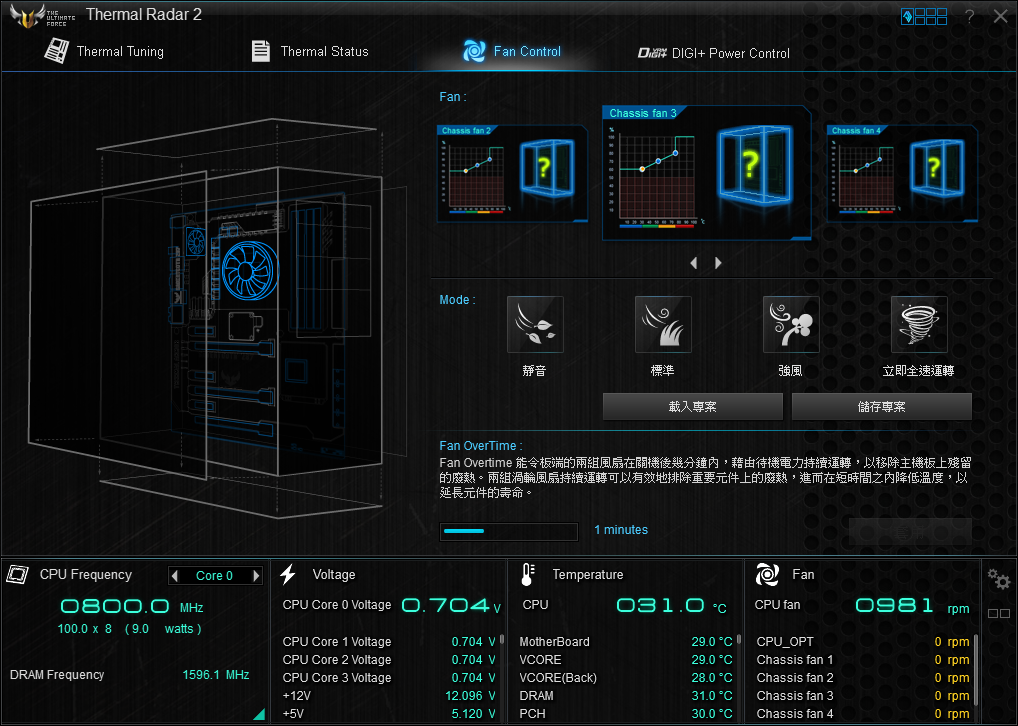Click the monitor panel layout squares icon
This screenshot has height=726, width=1018.
(x=998, y=614)
